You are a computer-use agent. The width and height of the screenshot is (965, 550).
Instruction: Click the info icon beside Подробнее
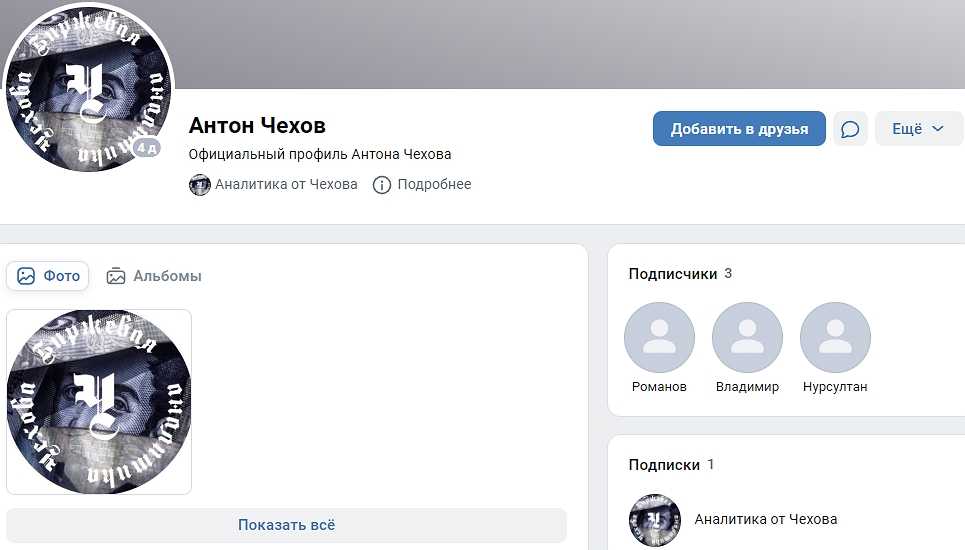click(x=381, y=185)
